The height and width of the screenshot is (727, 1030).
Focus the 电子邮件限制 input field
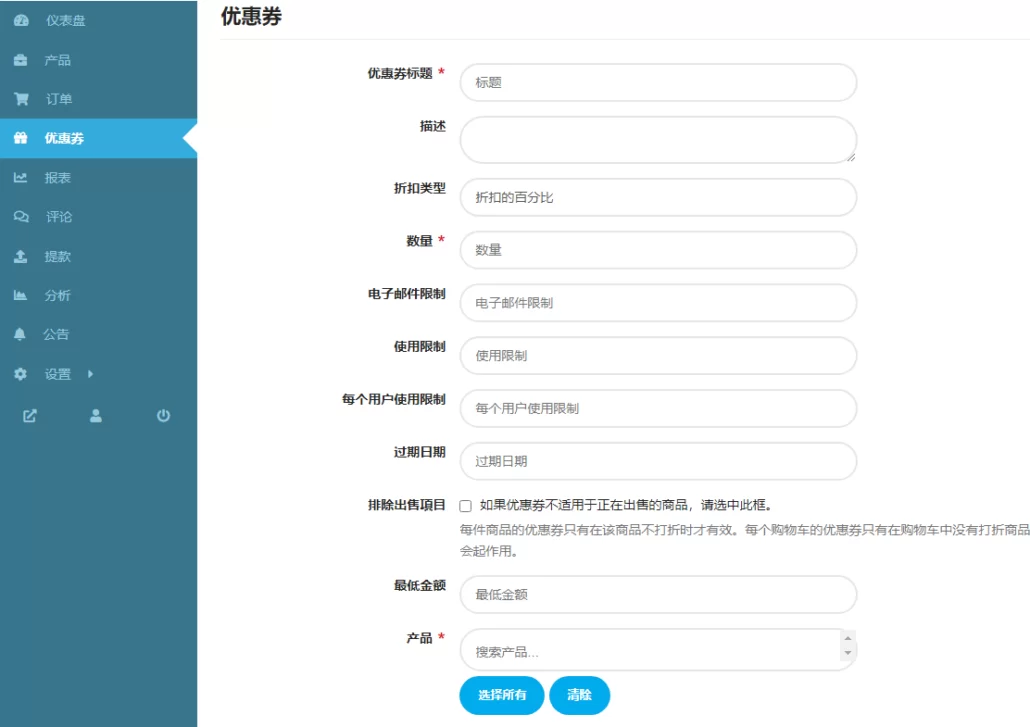(x=658, y=303)
